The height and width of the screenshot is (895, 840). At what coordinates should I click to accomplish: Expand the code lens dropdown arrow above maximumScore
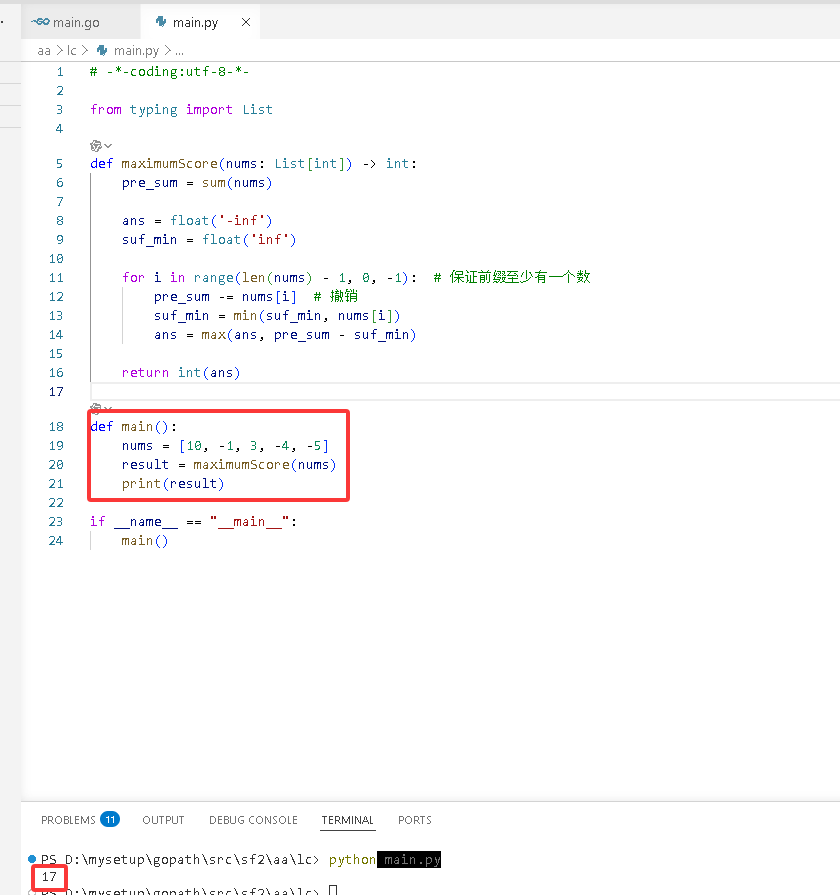[108, 146]
